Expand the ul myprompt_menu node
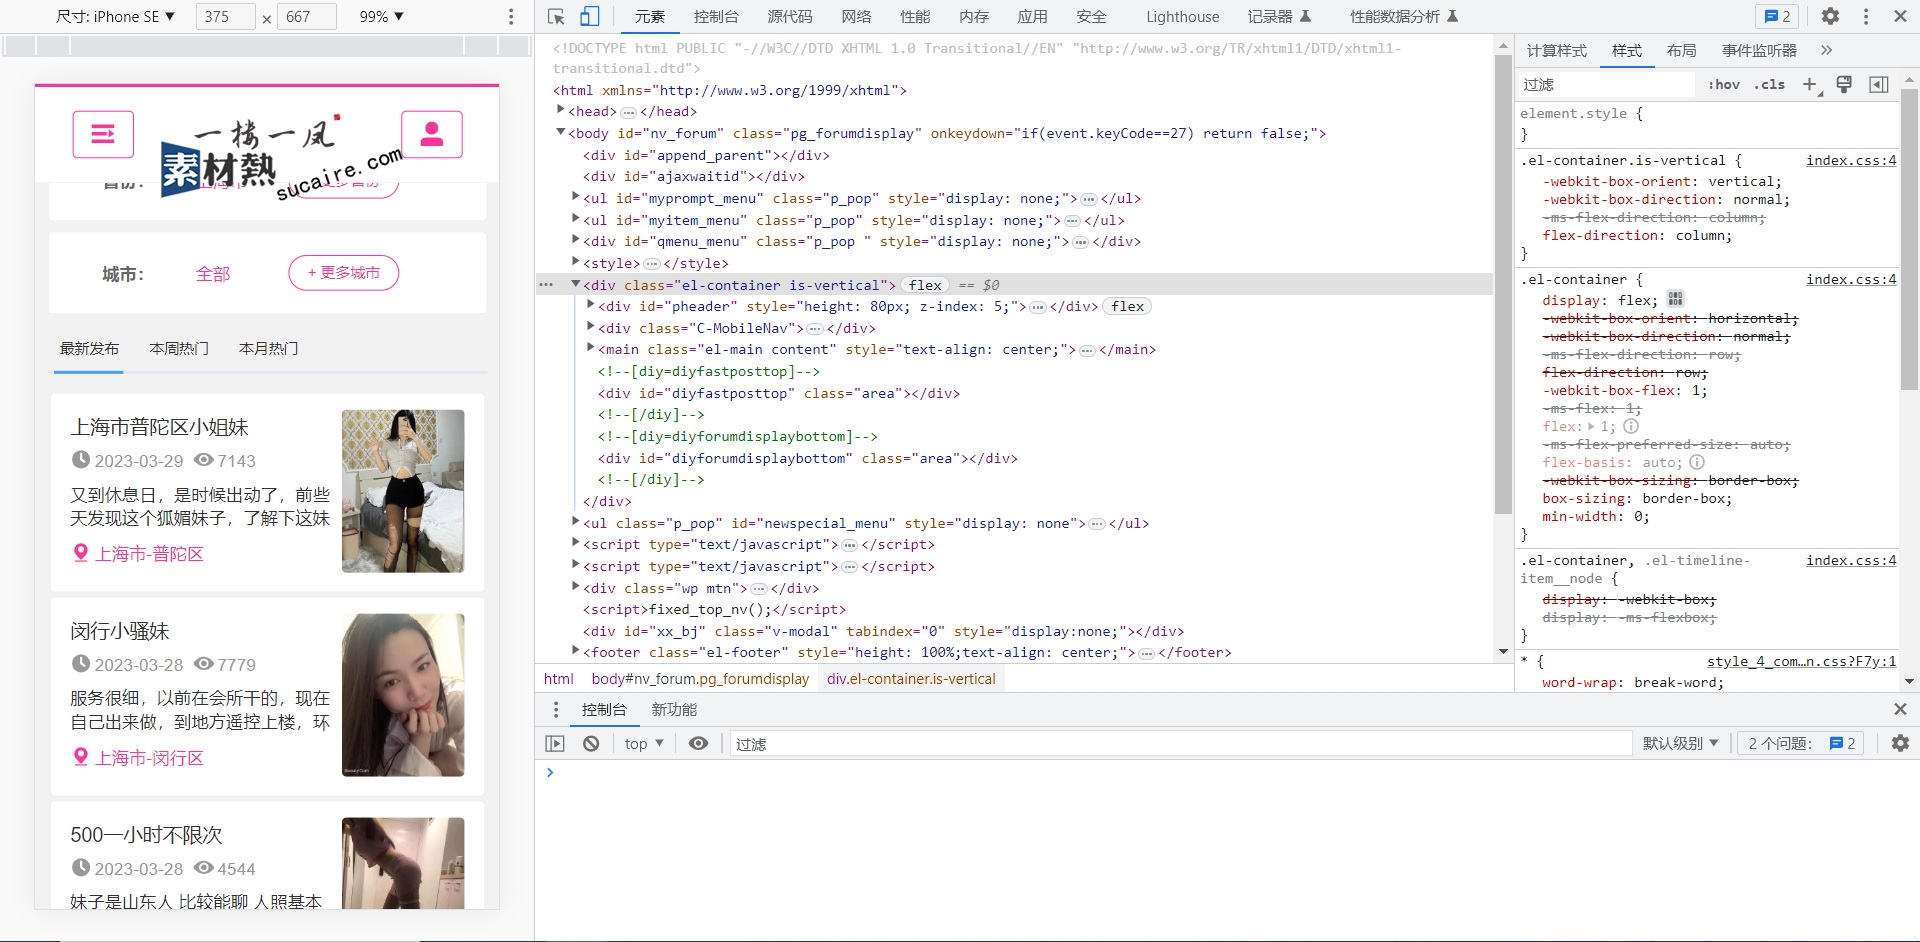 click(x=576, y=198)
